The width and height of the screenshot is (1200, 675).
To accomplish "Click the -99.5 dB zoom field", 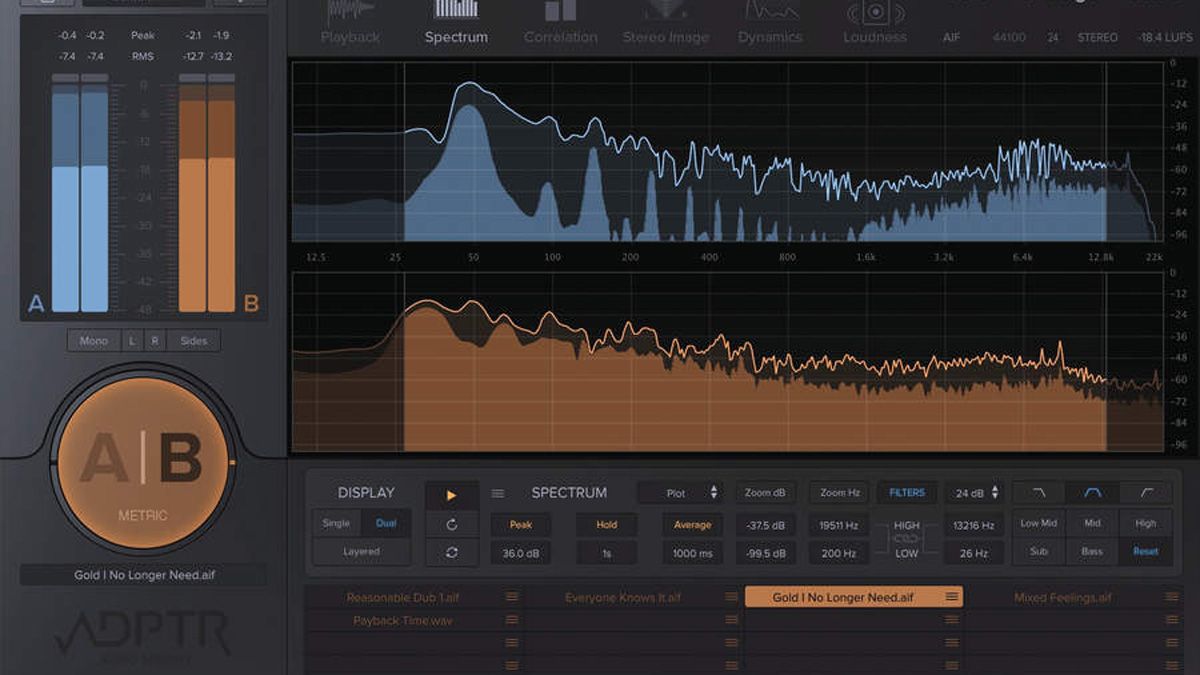I will click(x=767, y=552).
